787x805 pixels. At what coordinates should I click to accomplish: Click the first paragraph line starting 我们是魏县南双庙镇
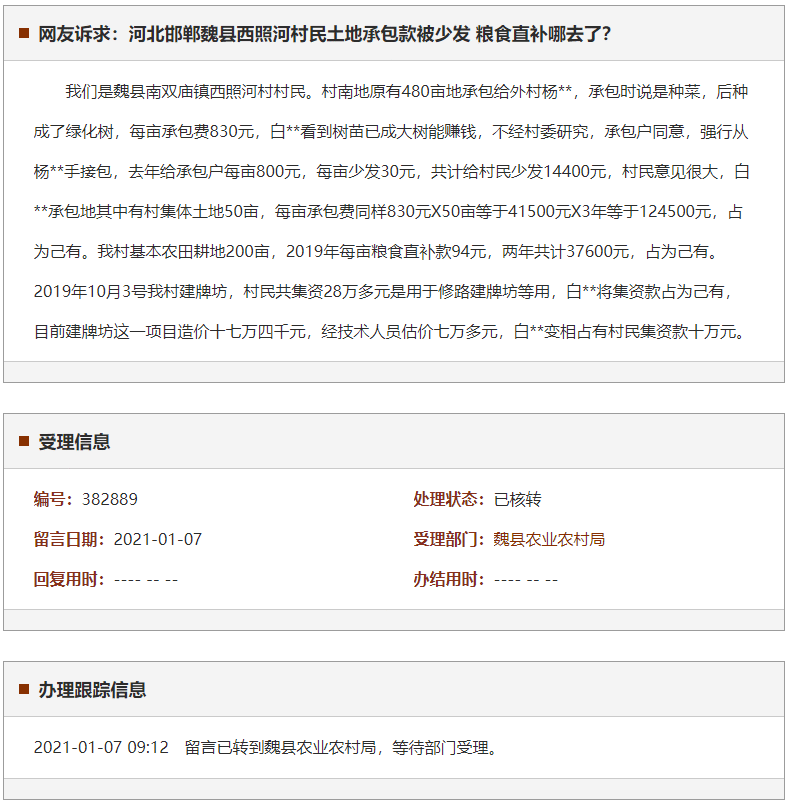click(x=407, y=91)
